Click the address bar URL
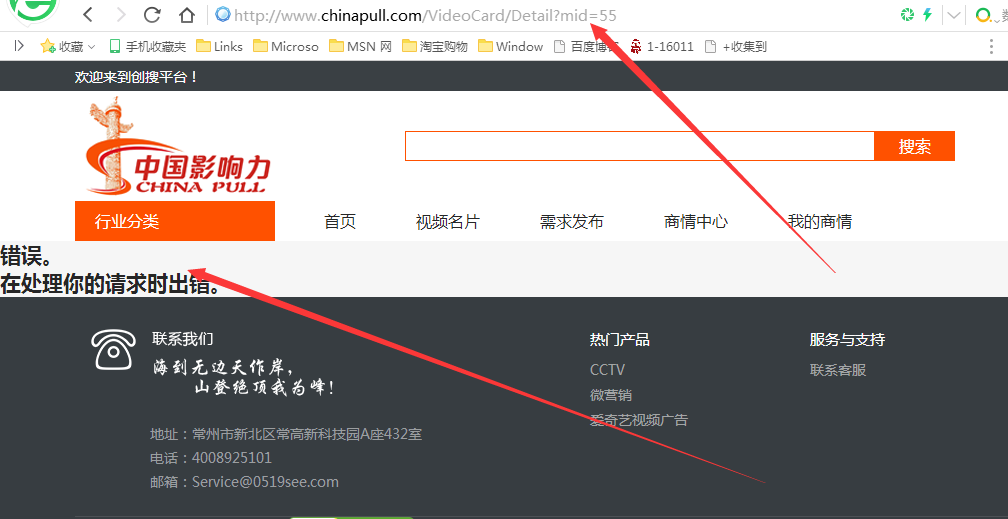 click(x=425, y=15)
